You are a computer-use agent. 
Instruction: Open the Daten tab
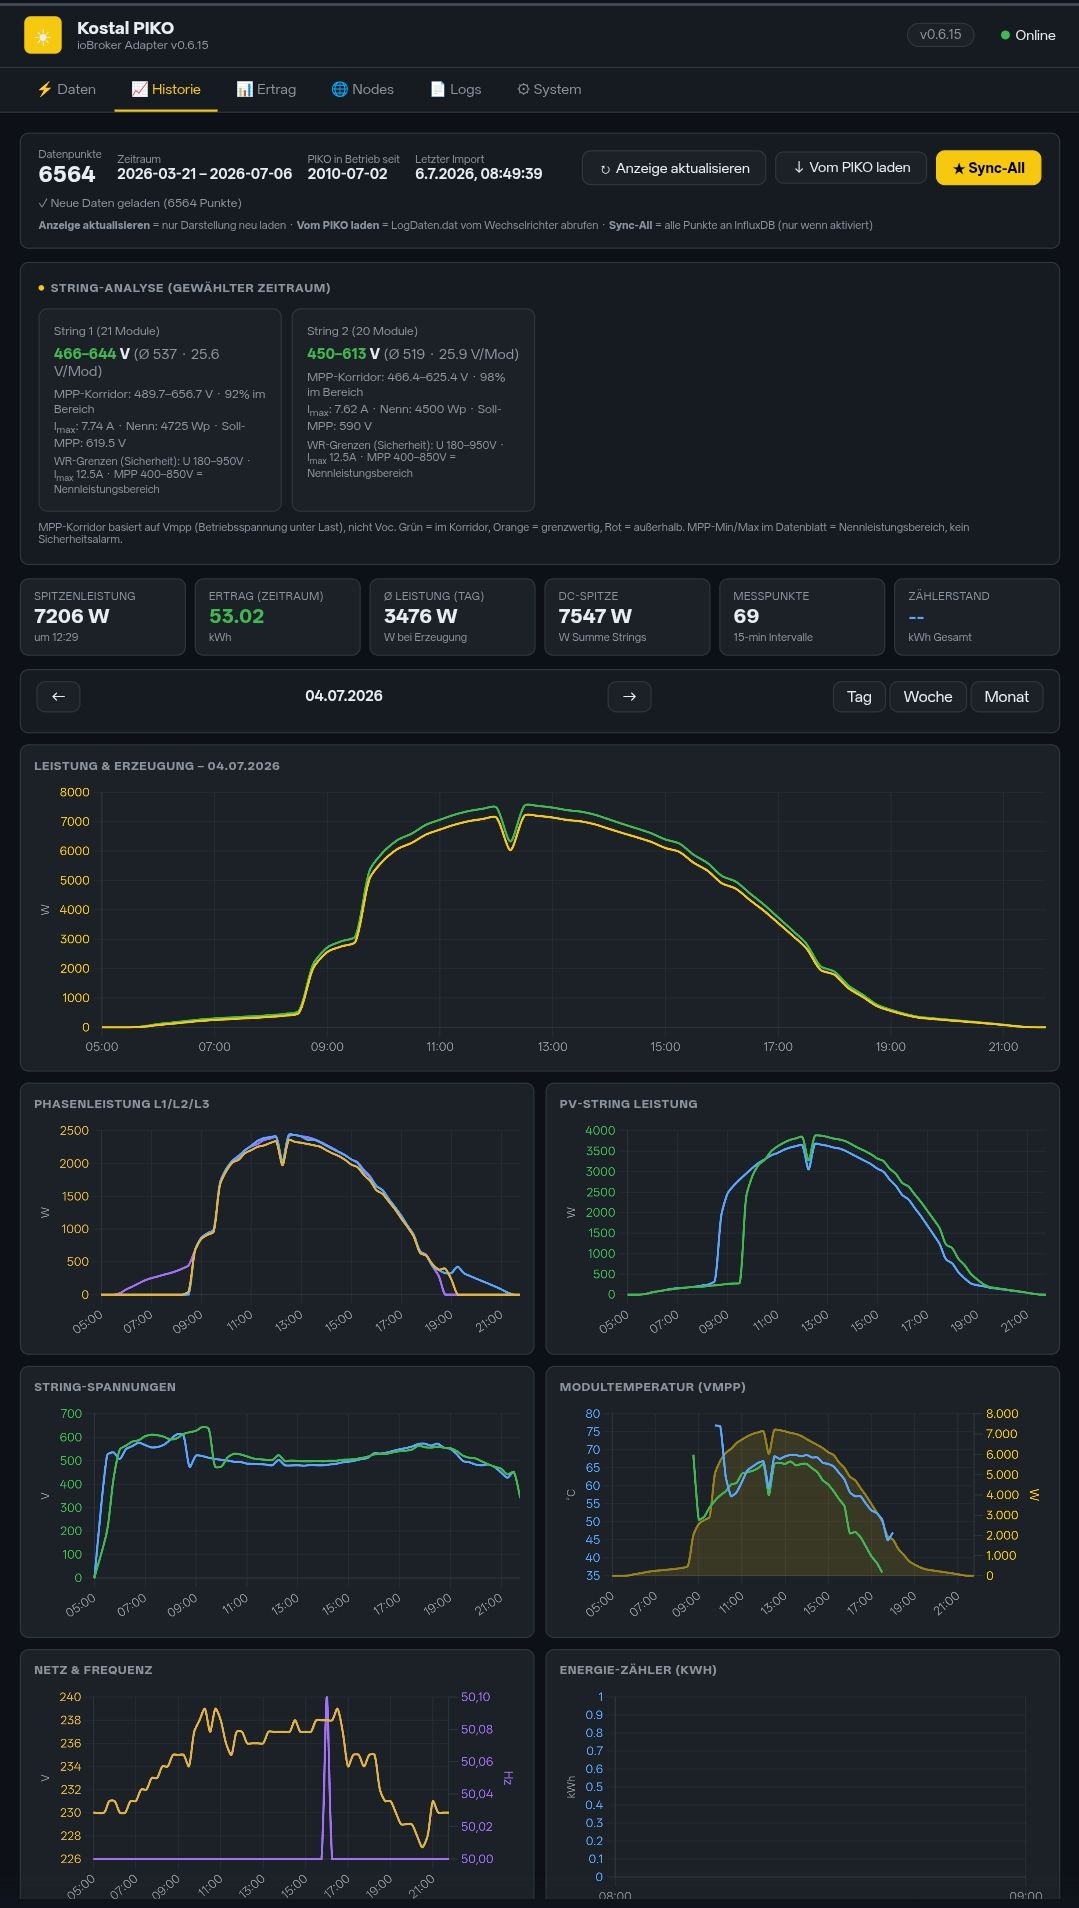click(x=66, y=89)
